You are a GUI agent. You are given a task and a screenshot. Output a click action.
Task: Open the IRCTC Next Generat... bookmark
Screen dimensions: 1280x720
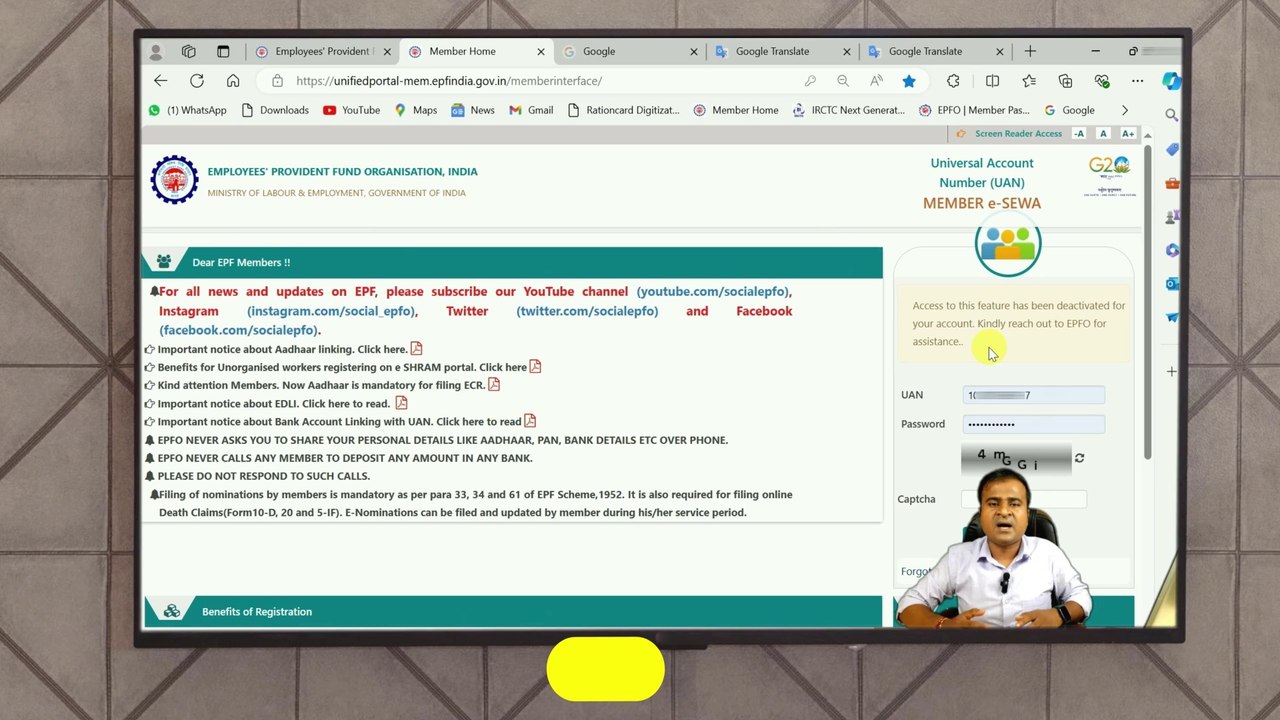848,110
